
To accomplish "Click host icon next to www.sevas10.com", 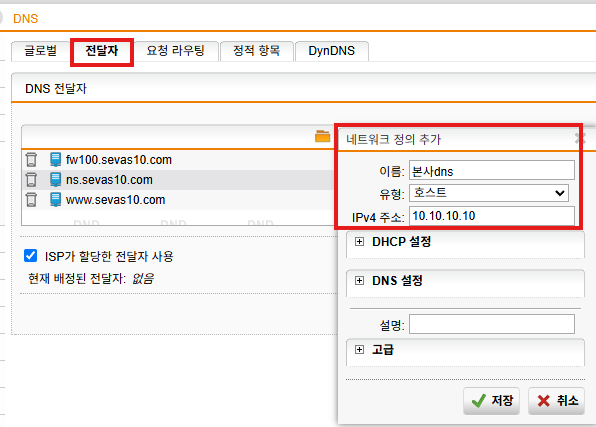I will (x=55, y=200).
